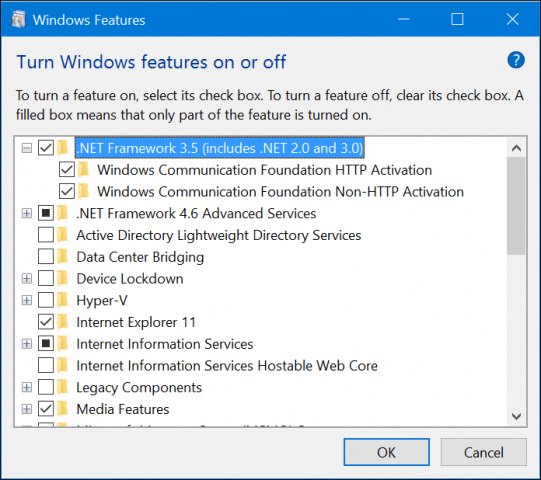The width and height of the screenshot is (541, 480).
Task: Minimize the Windows Features dialog
Action: coord(404,19)
